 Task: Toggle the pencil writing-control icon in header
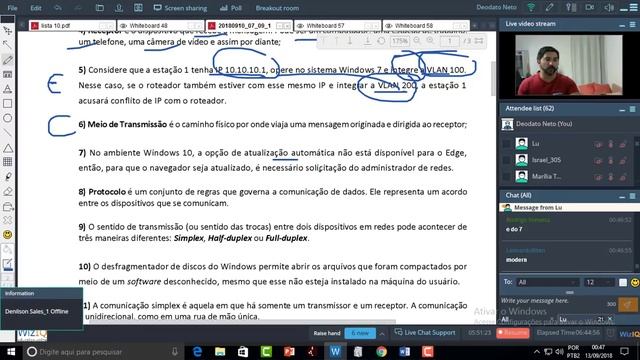point(549,7)
